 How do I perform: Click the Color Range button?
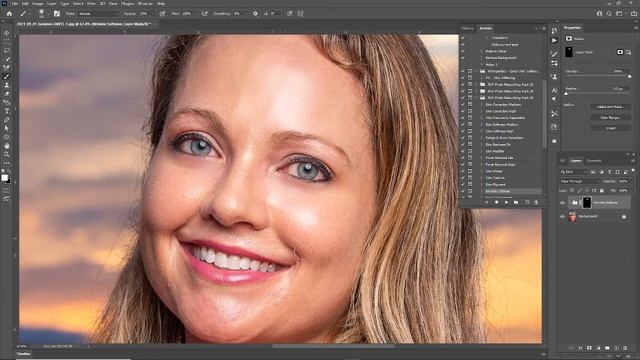[611, 118]
